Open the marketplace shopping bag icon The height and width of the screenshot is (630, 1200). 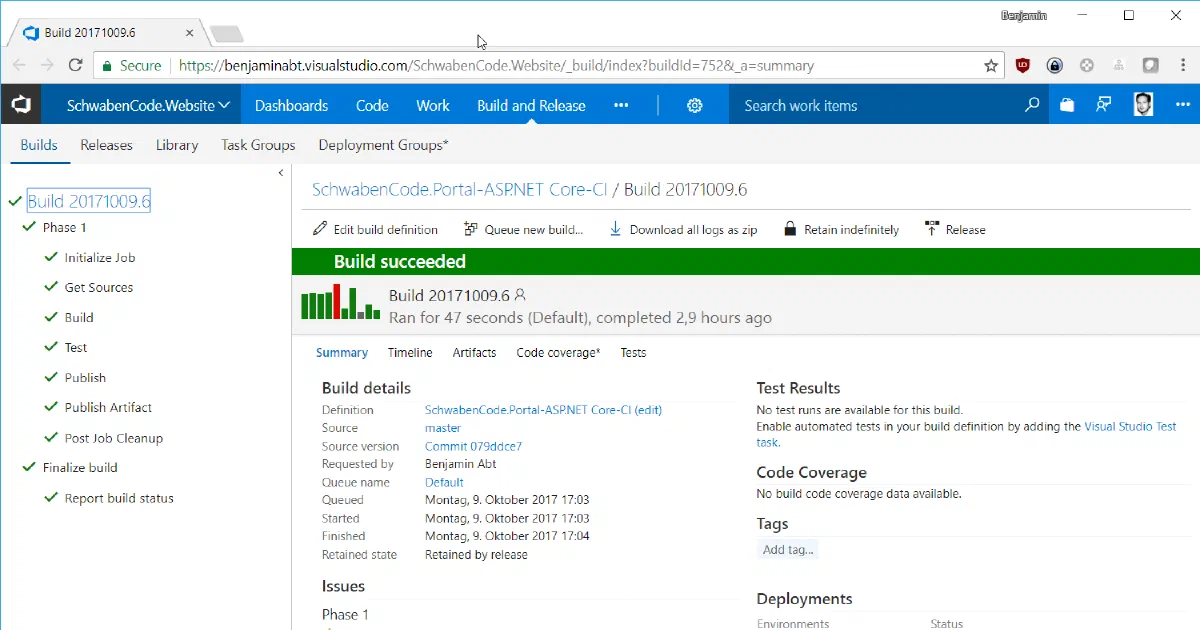pos(1067,105)
